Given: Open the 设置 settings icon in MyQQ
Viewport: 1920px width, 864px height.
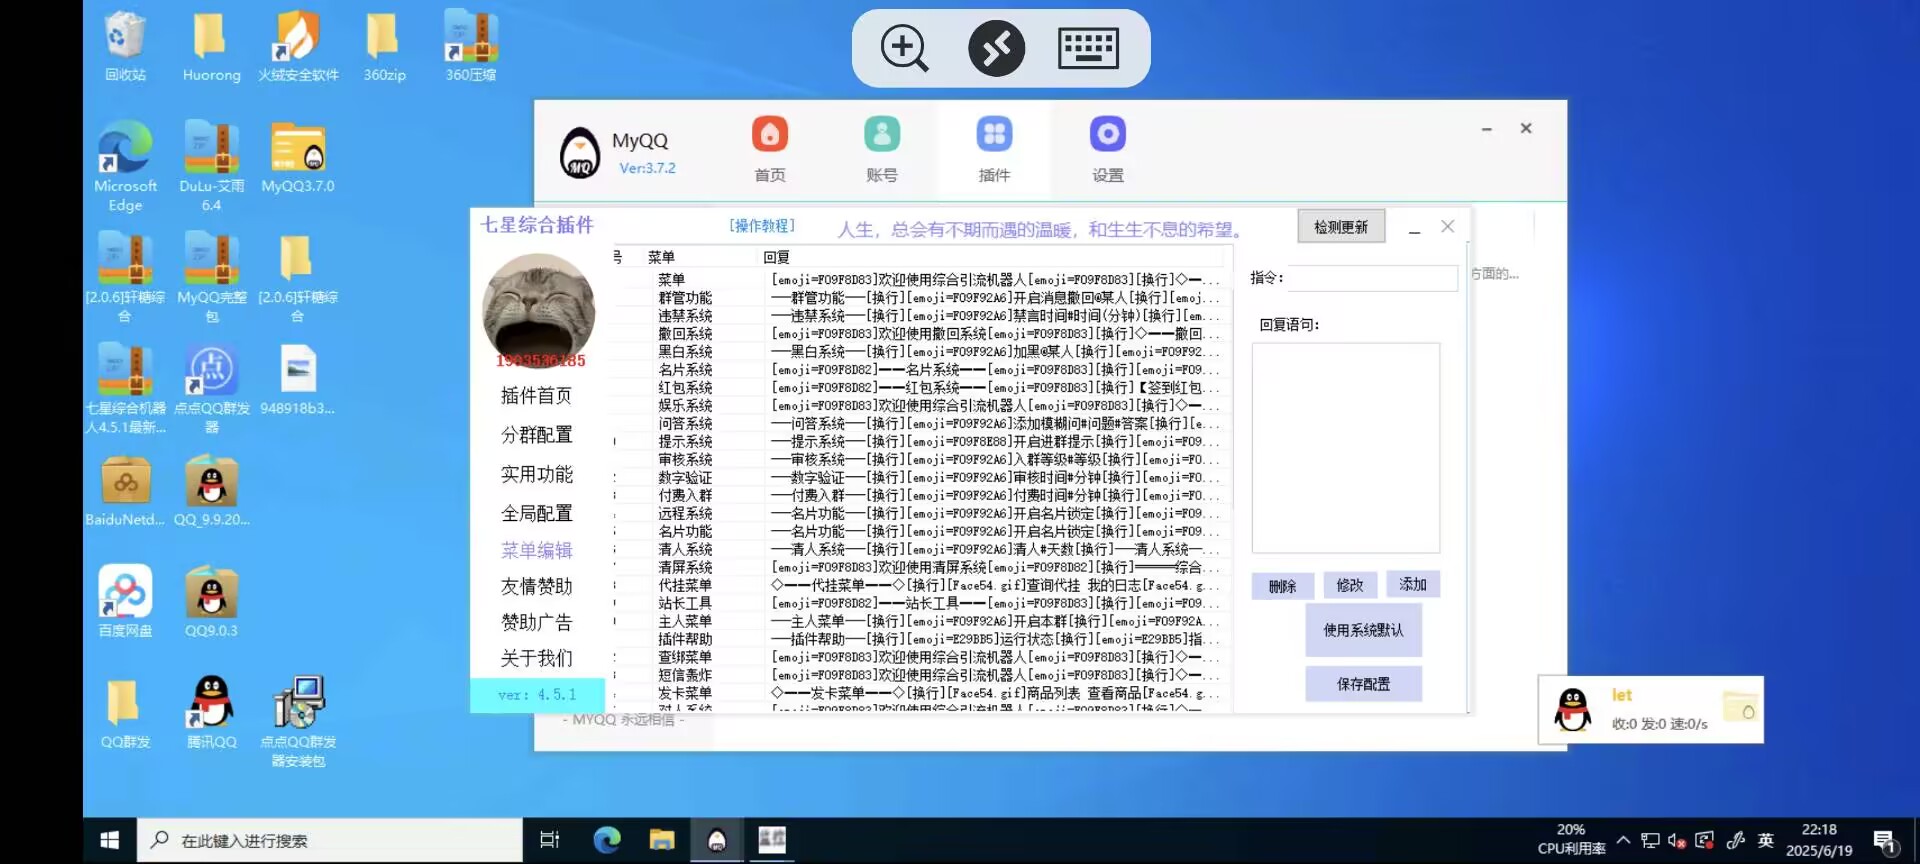Looking at the screenshot, I should pos(1107,135).
